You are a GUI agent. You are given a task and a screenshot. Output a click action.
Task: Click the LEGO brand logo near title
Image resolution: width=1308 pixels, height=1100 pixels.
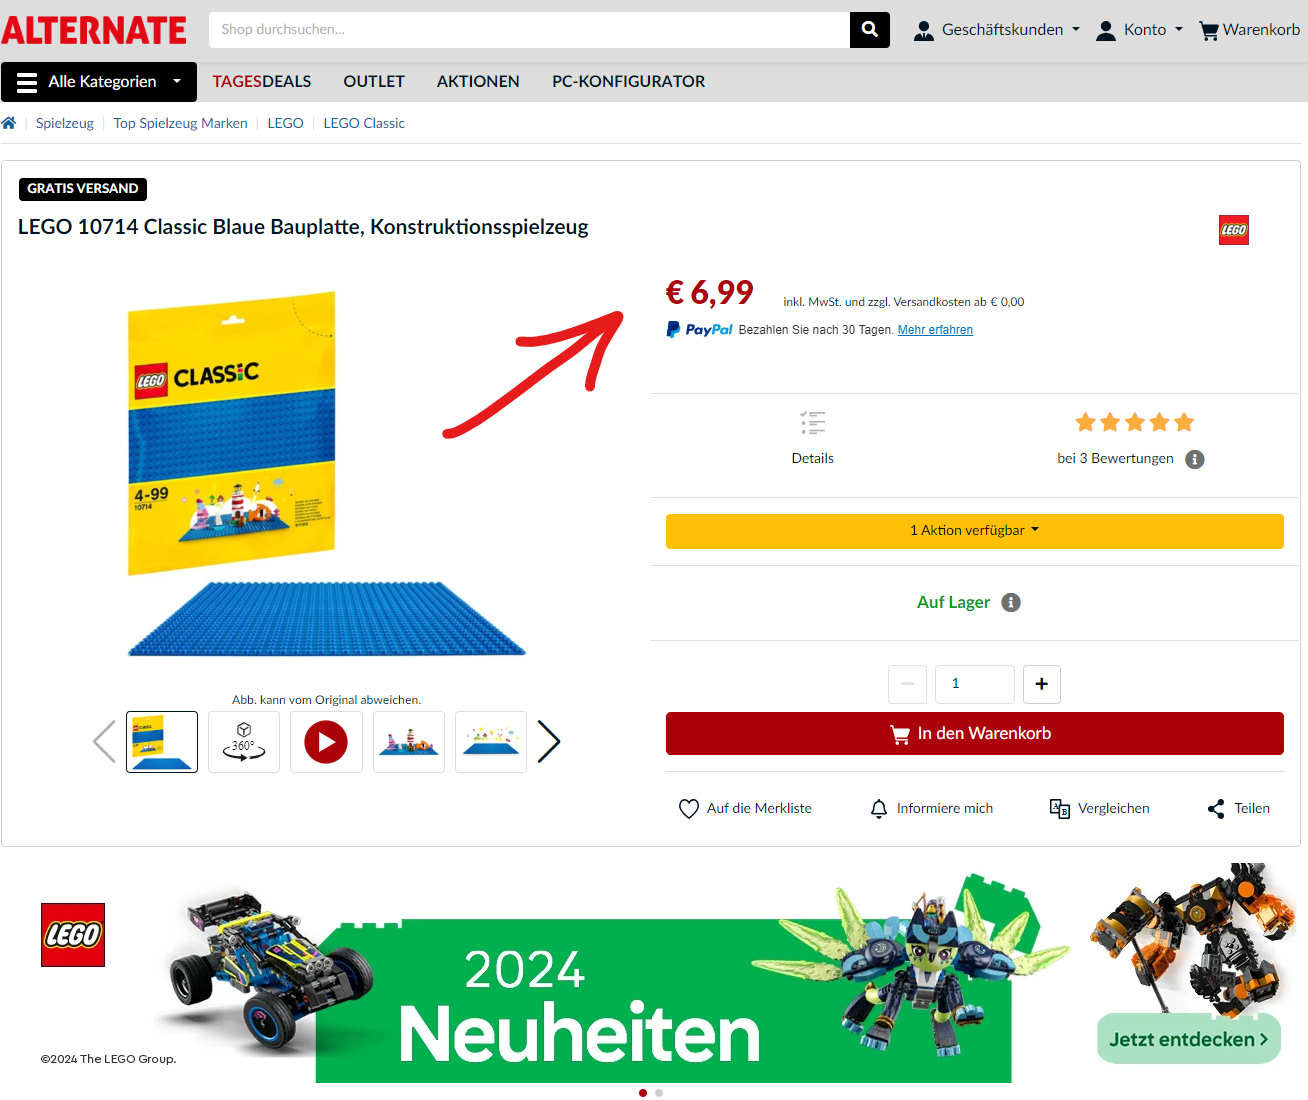1234,230
